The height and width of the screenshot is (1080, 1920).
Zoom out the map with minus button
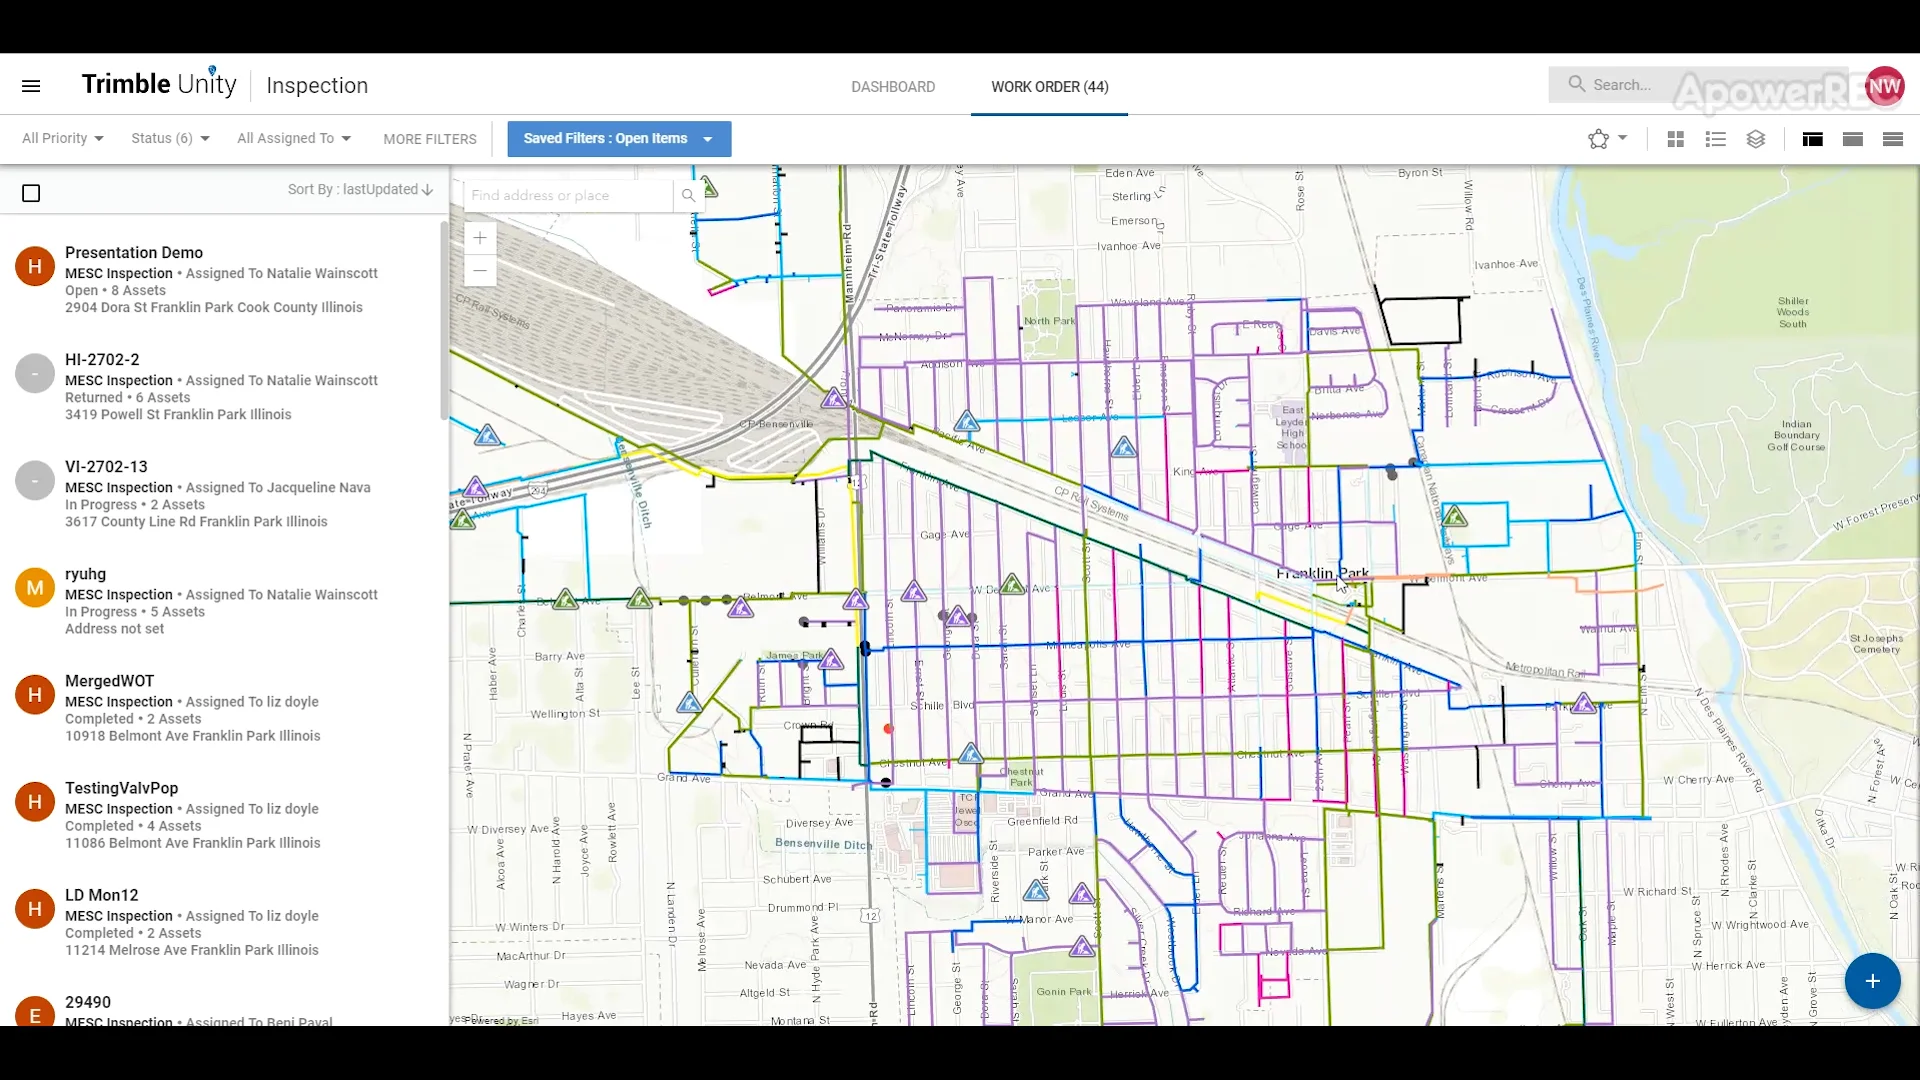coord(480,270)
